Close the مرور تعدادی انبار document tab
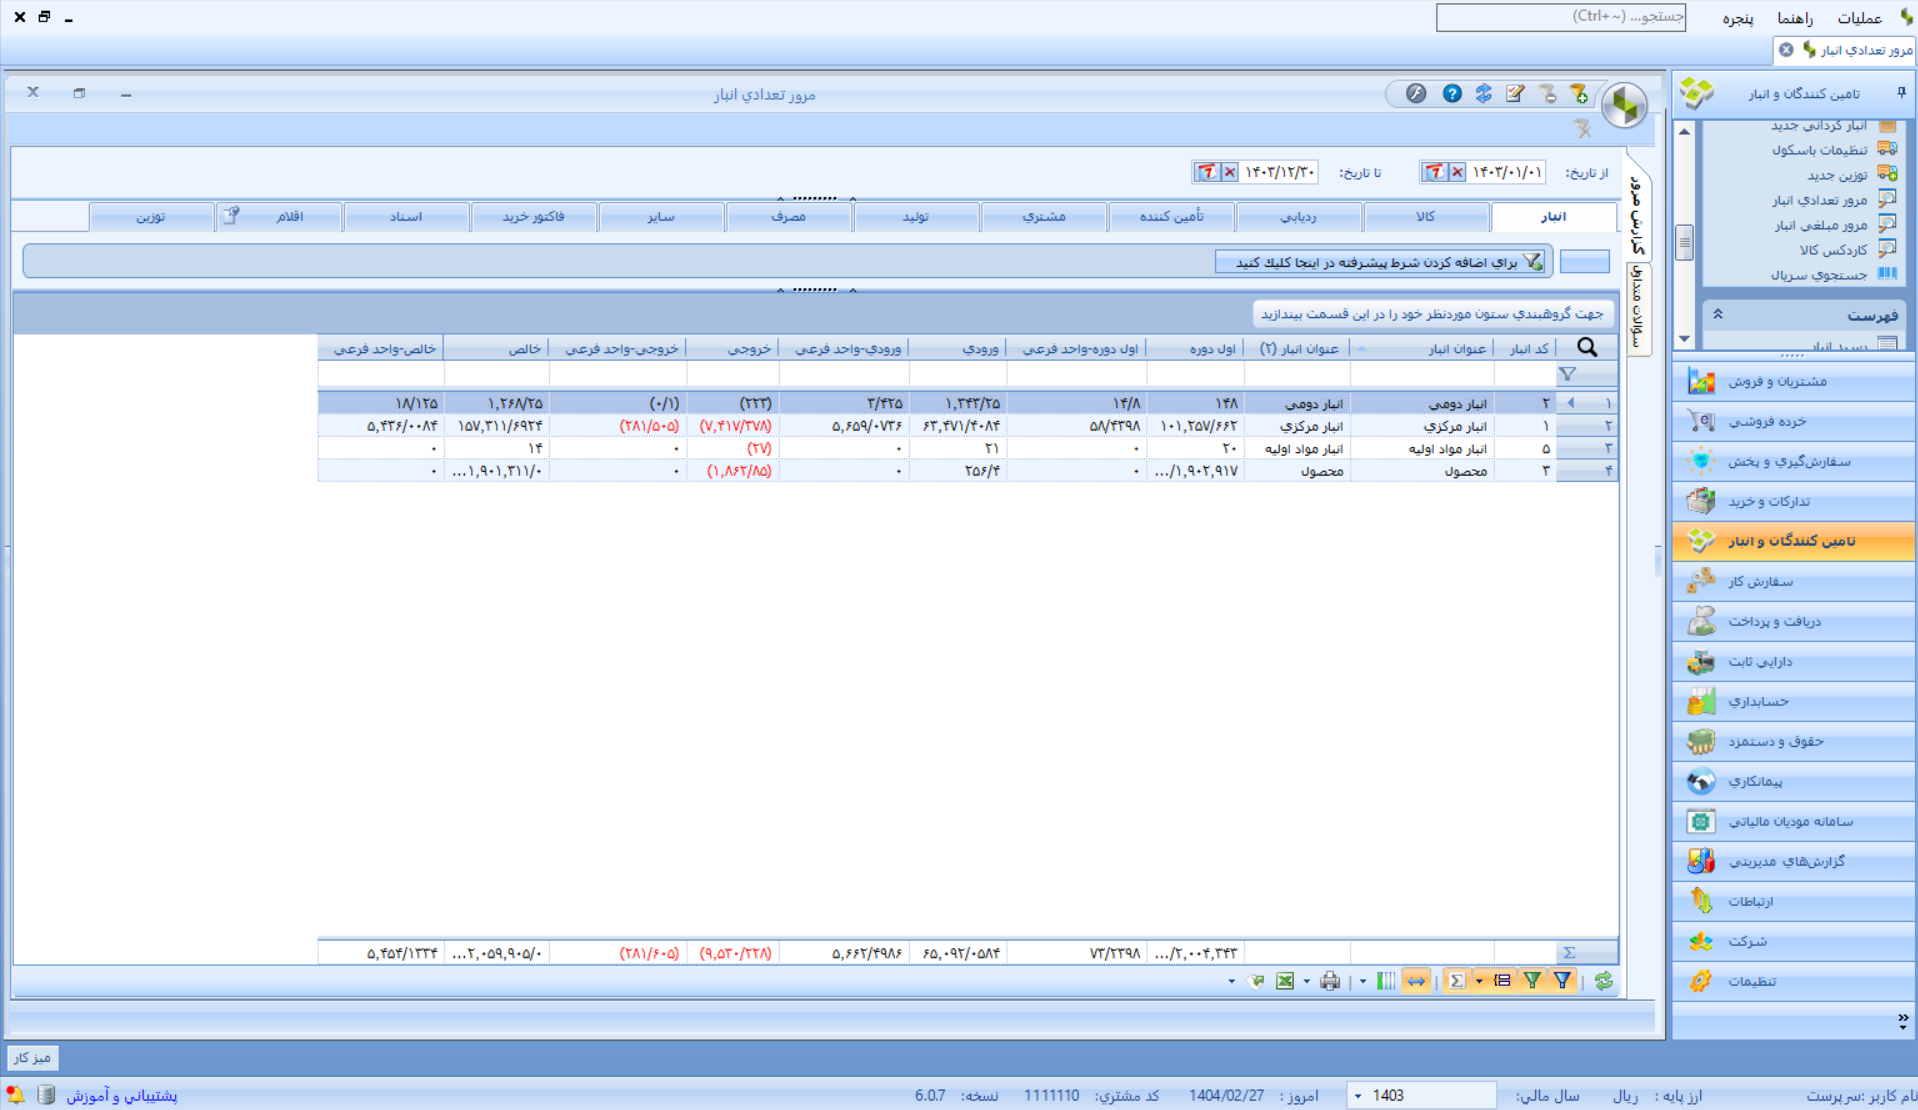The image size is (1918, 1110). [1786, 49]
